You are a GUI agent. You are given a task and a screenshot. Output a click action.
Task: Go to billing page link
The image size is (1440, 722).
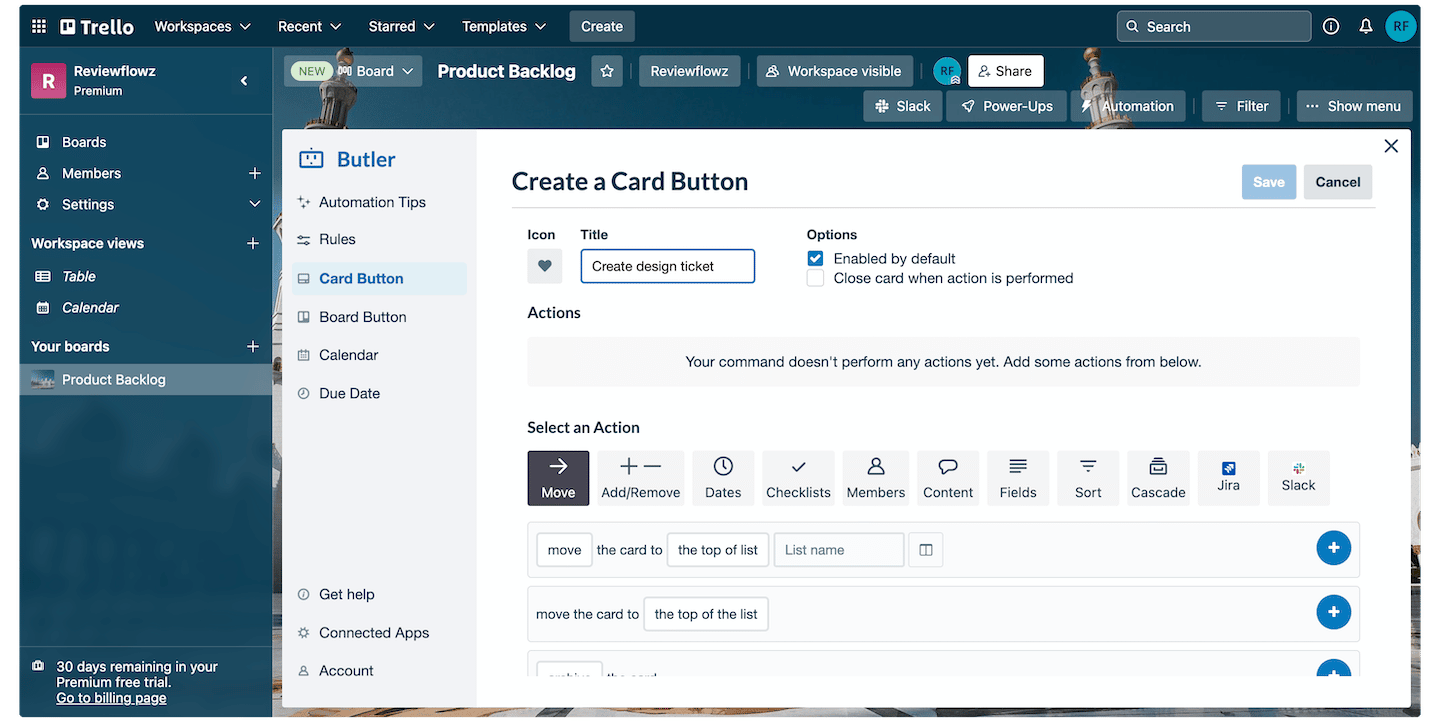coord(111,698)
